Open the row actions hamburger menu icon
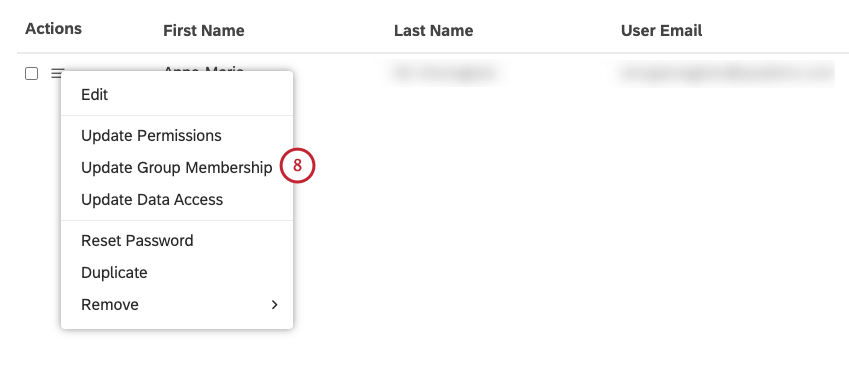The height and width of the screenshot is (377, 849). tap(58, 73)
